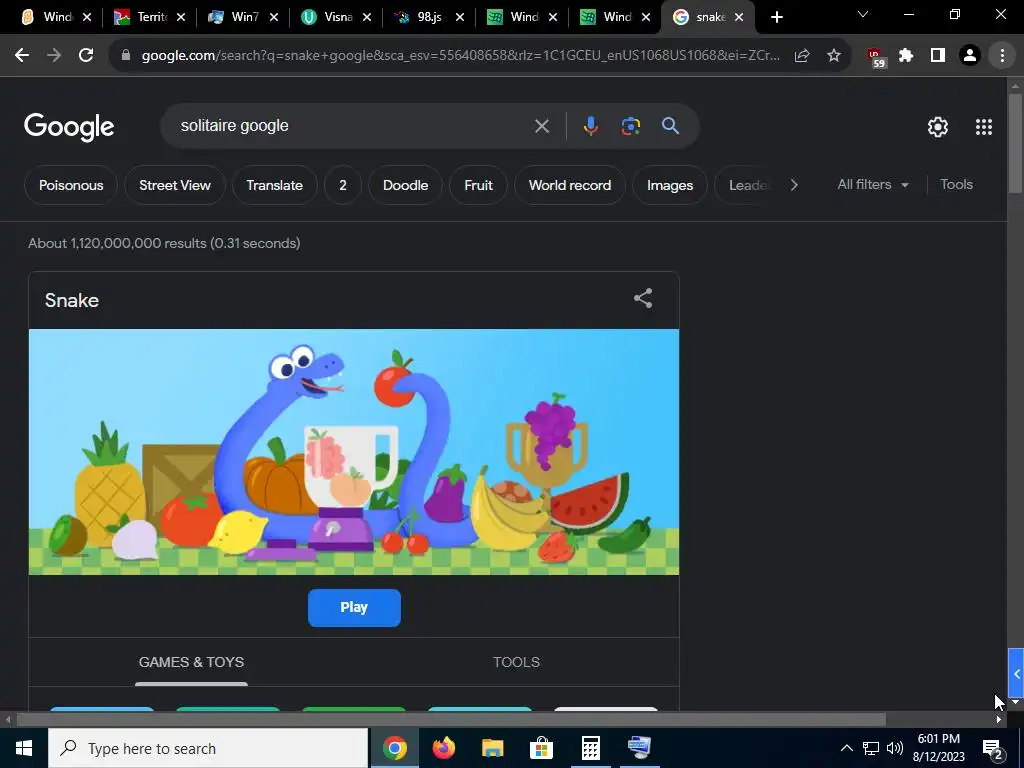Filter results by Street View
This screenshot has width=1024, height=768.
pyautogui.click(x=175, y=185)
